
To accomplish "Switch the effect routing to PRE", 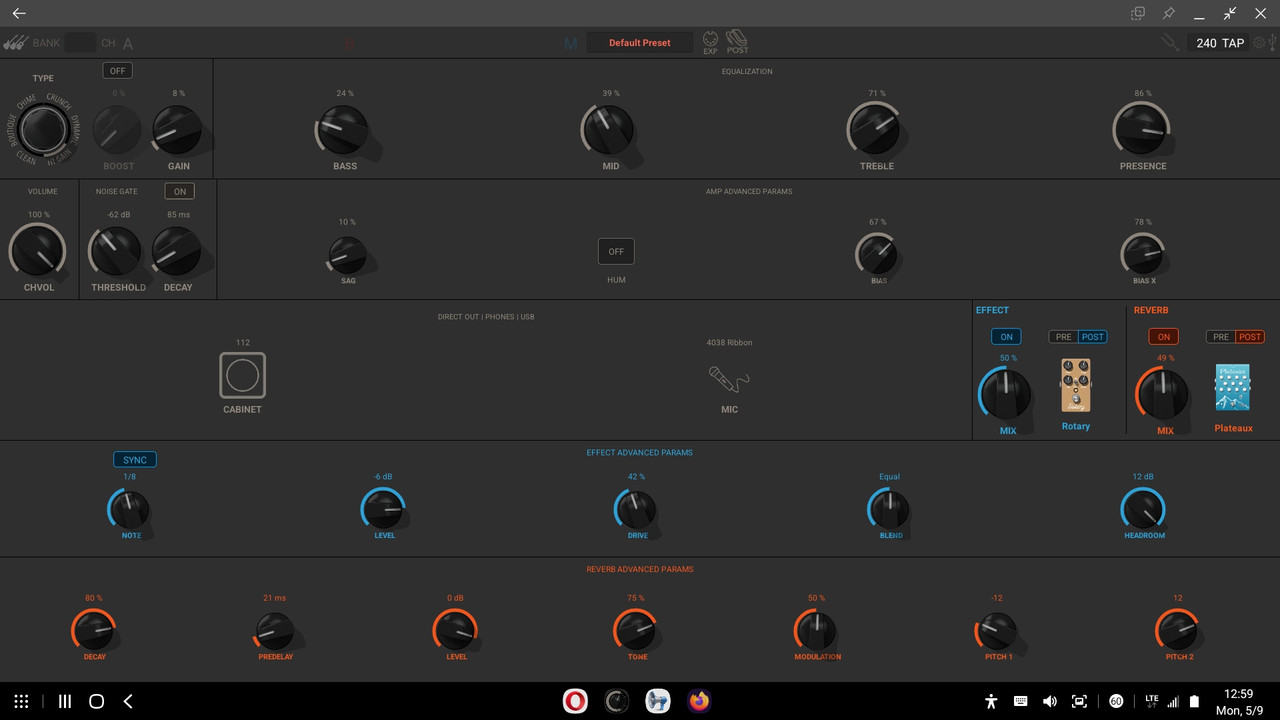I will (1062, 337).
